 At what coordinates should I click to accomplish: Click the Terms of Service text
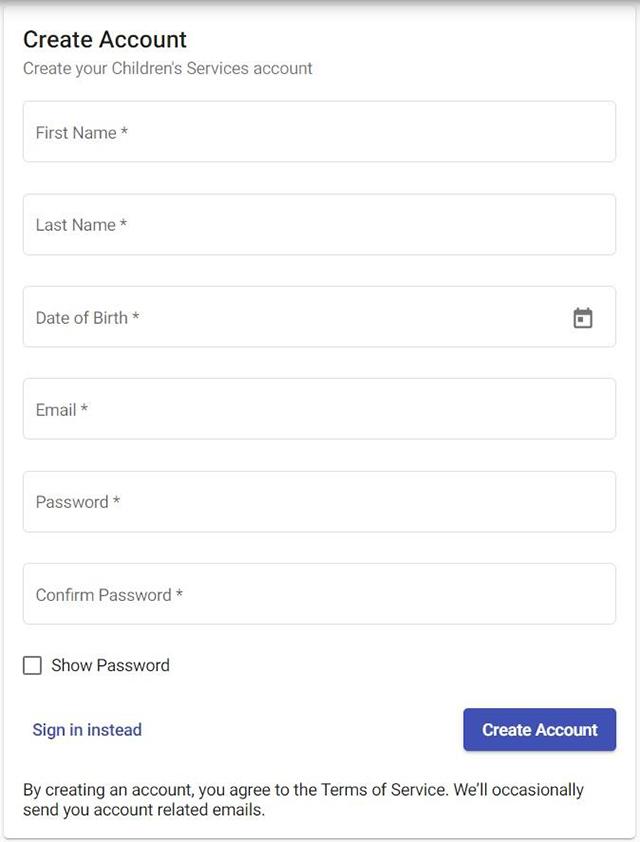[x=383, y=790]
